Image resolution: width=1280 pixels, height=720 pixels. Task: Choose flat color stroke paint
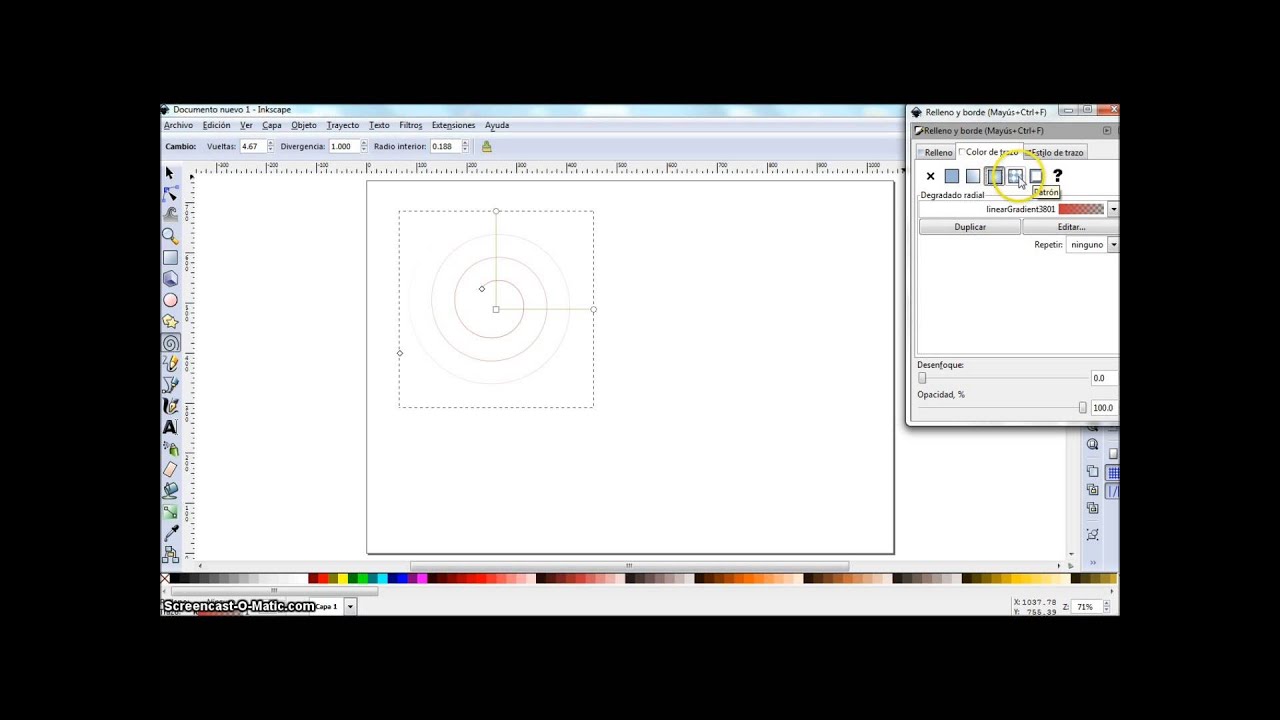pyautogui.click(x=951, y=176)
